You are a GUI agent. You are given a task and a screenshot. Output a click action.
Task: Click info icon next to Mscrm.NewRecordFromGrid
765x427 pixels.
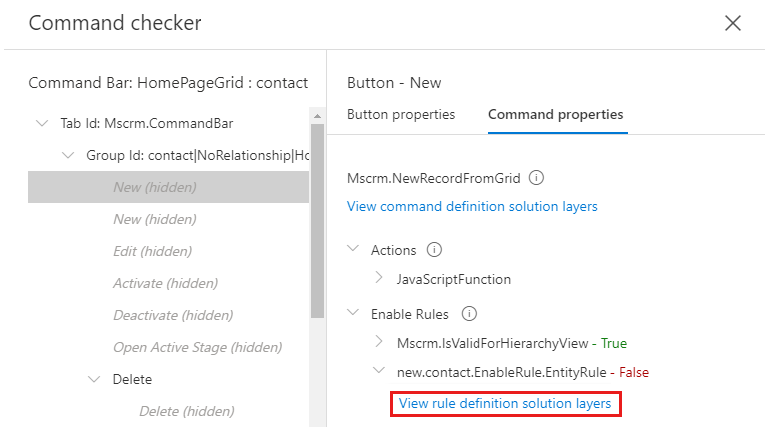pyautogui.click(x=537, y=178)
